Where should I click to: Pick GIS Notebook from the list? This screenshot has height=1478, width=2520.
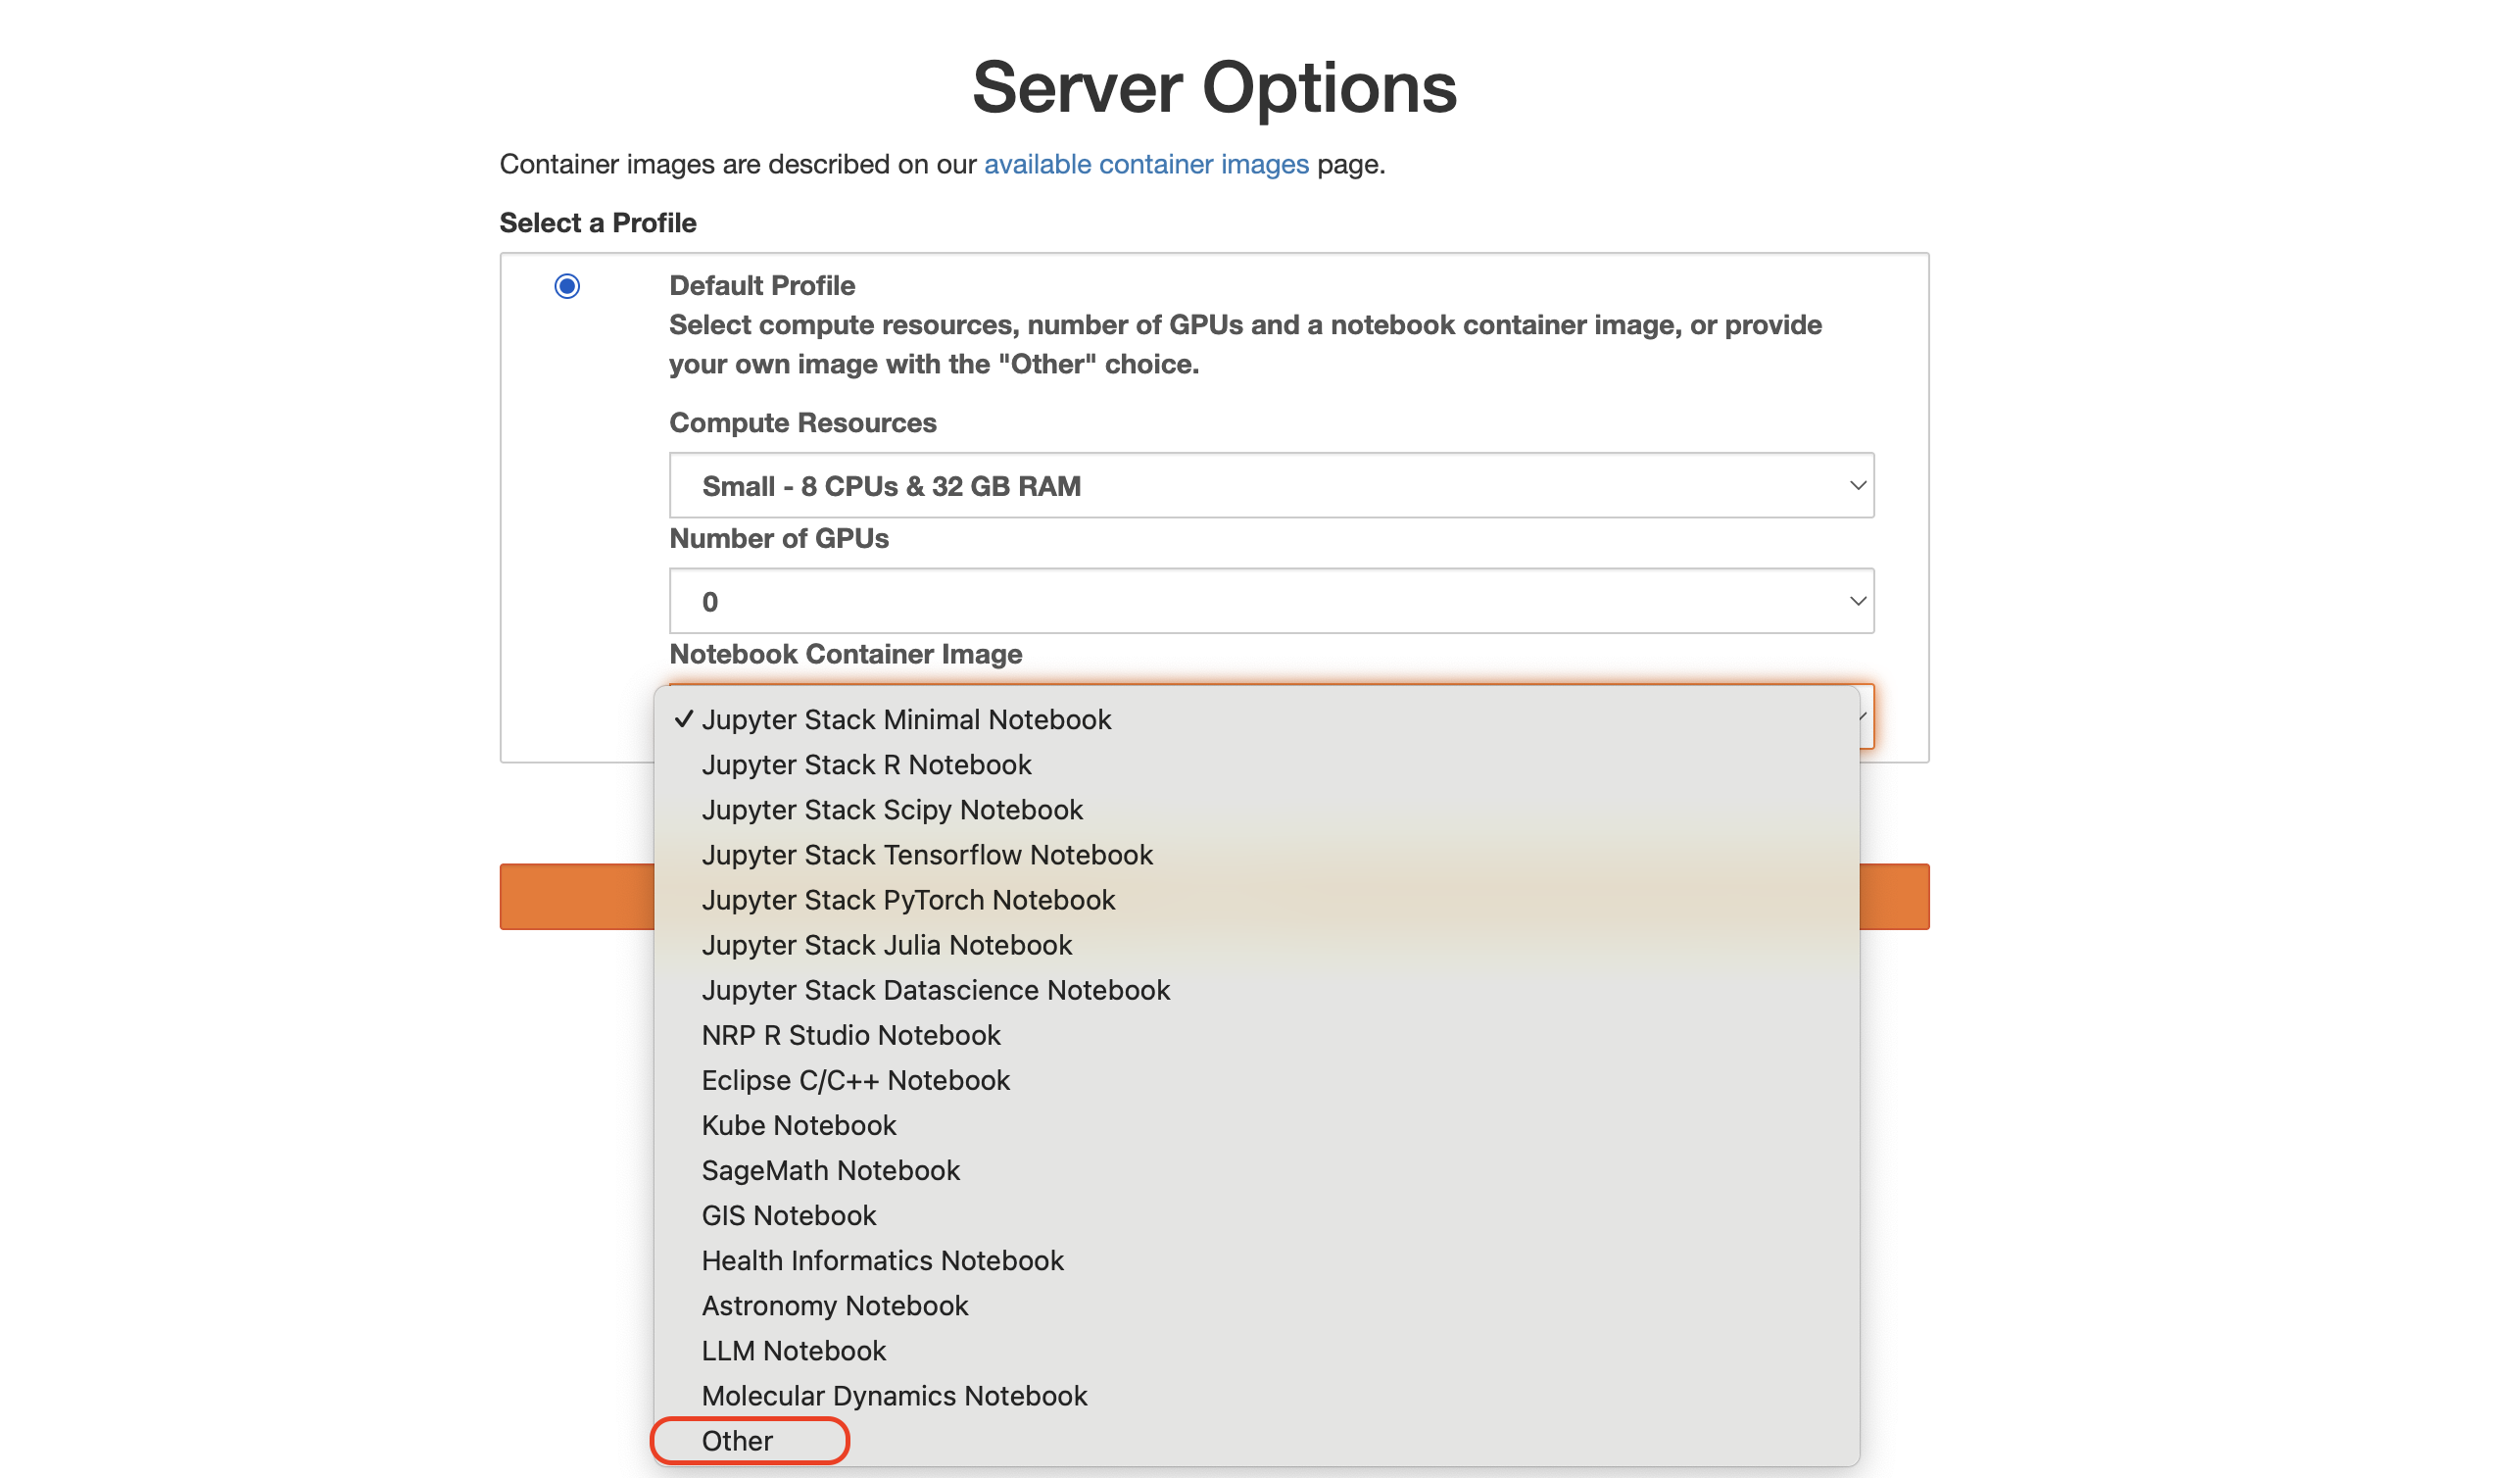(1256, 1214)
